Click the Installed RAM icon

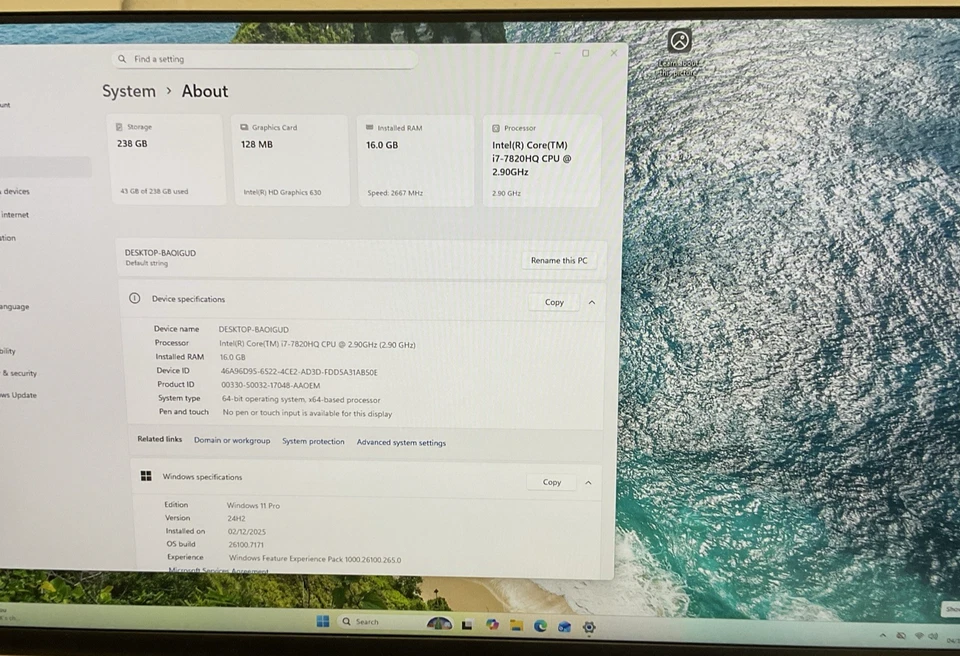[x=369, y=127]
